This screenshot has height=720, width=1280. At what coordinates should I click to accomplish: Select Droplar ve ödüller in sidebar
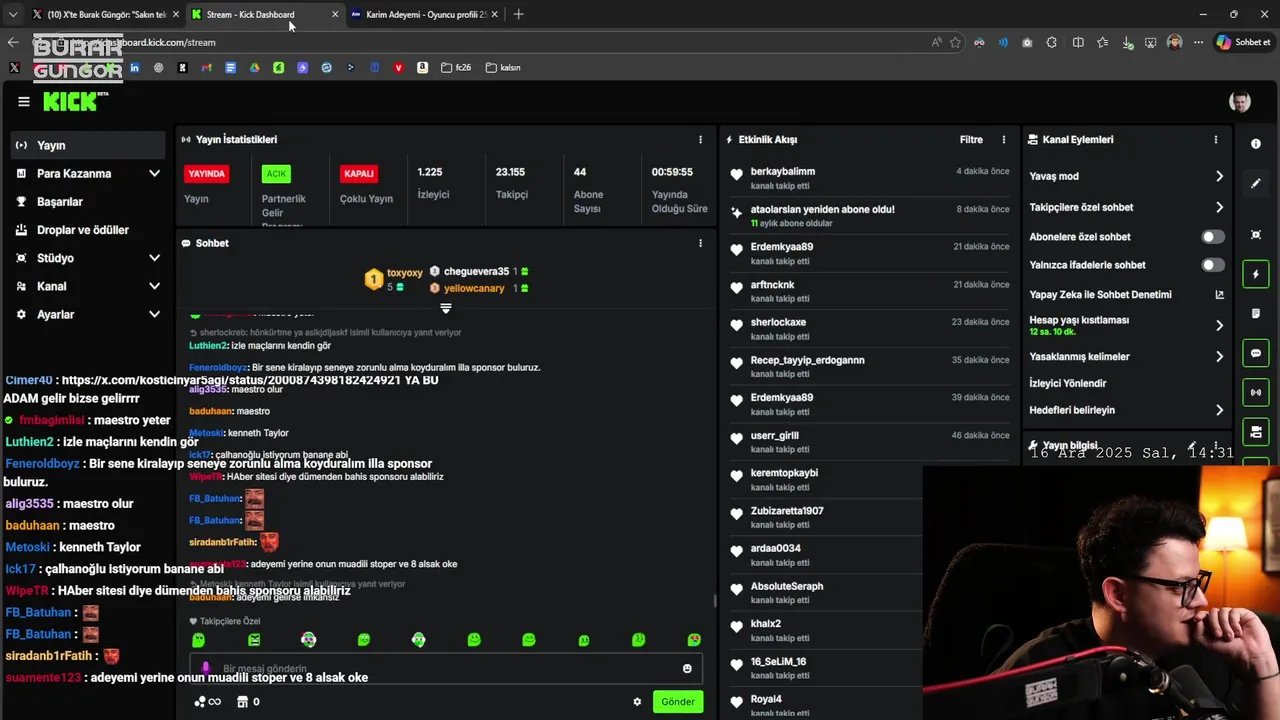[x=89, y=230]
